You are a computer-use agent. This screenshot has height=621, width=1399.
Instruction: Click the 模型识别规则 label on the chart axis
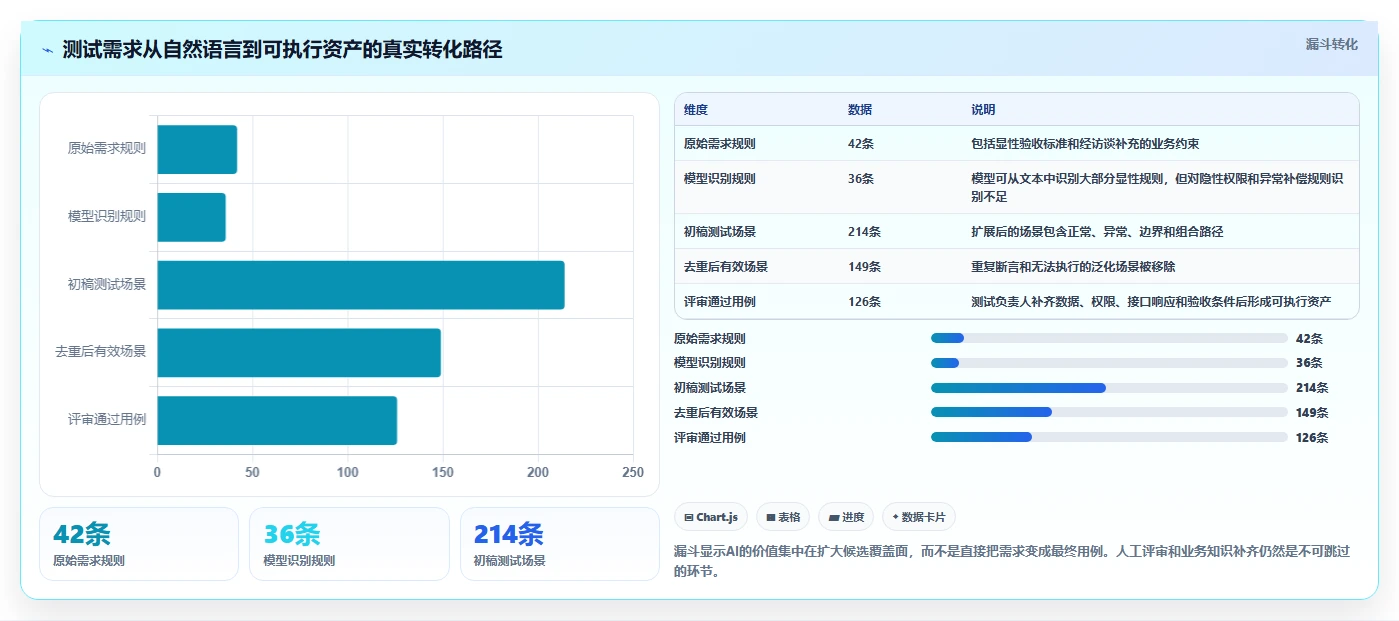(x=107, y=217)
